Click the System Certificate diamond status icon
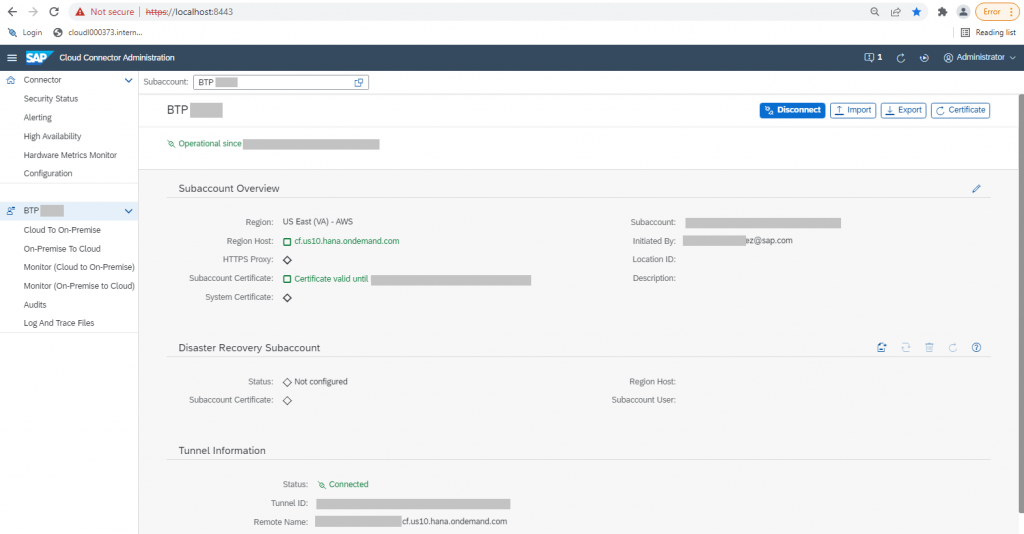Screen dimensions: 1024x534 (287, 298)
